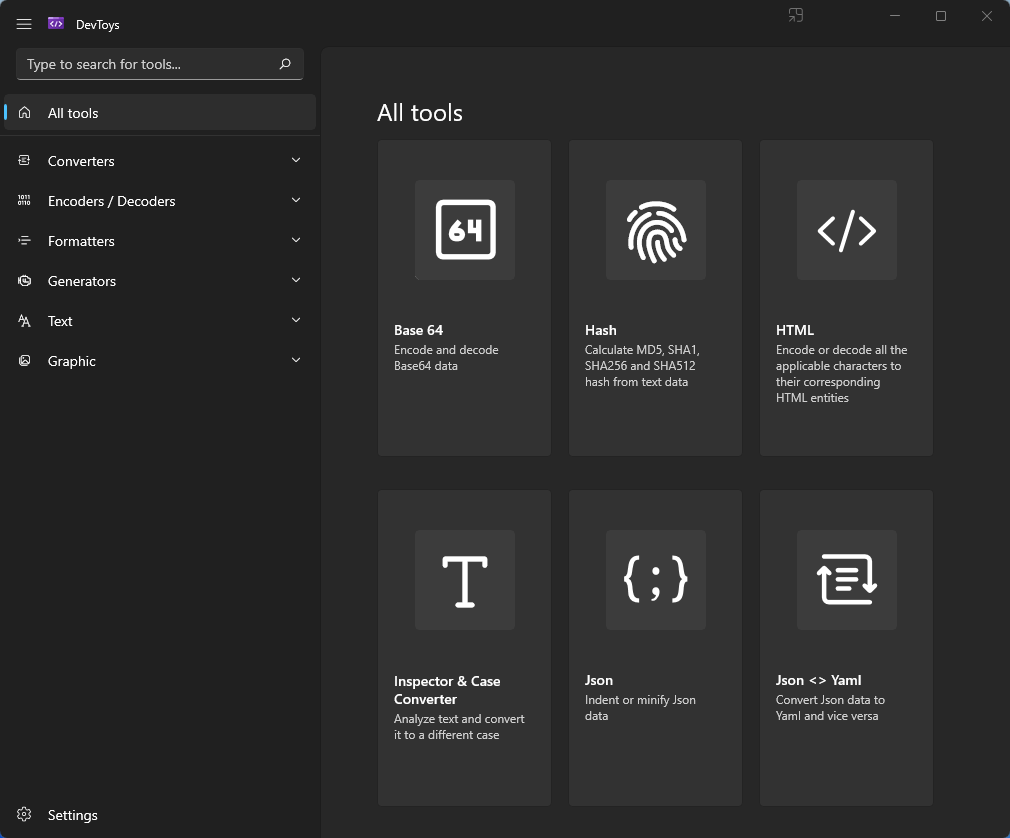Click inside the tool search box
The width and height of the screenshot is (1010, 838).
(150, 63)
